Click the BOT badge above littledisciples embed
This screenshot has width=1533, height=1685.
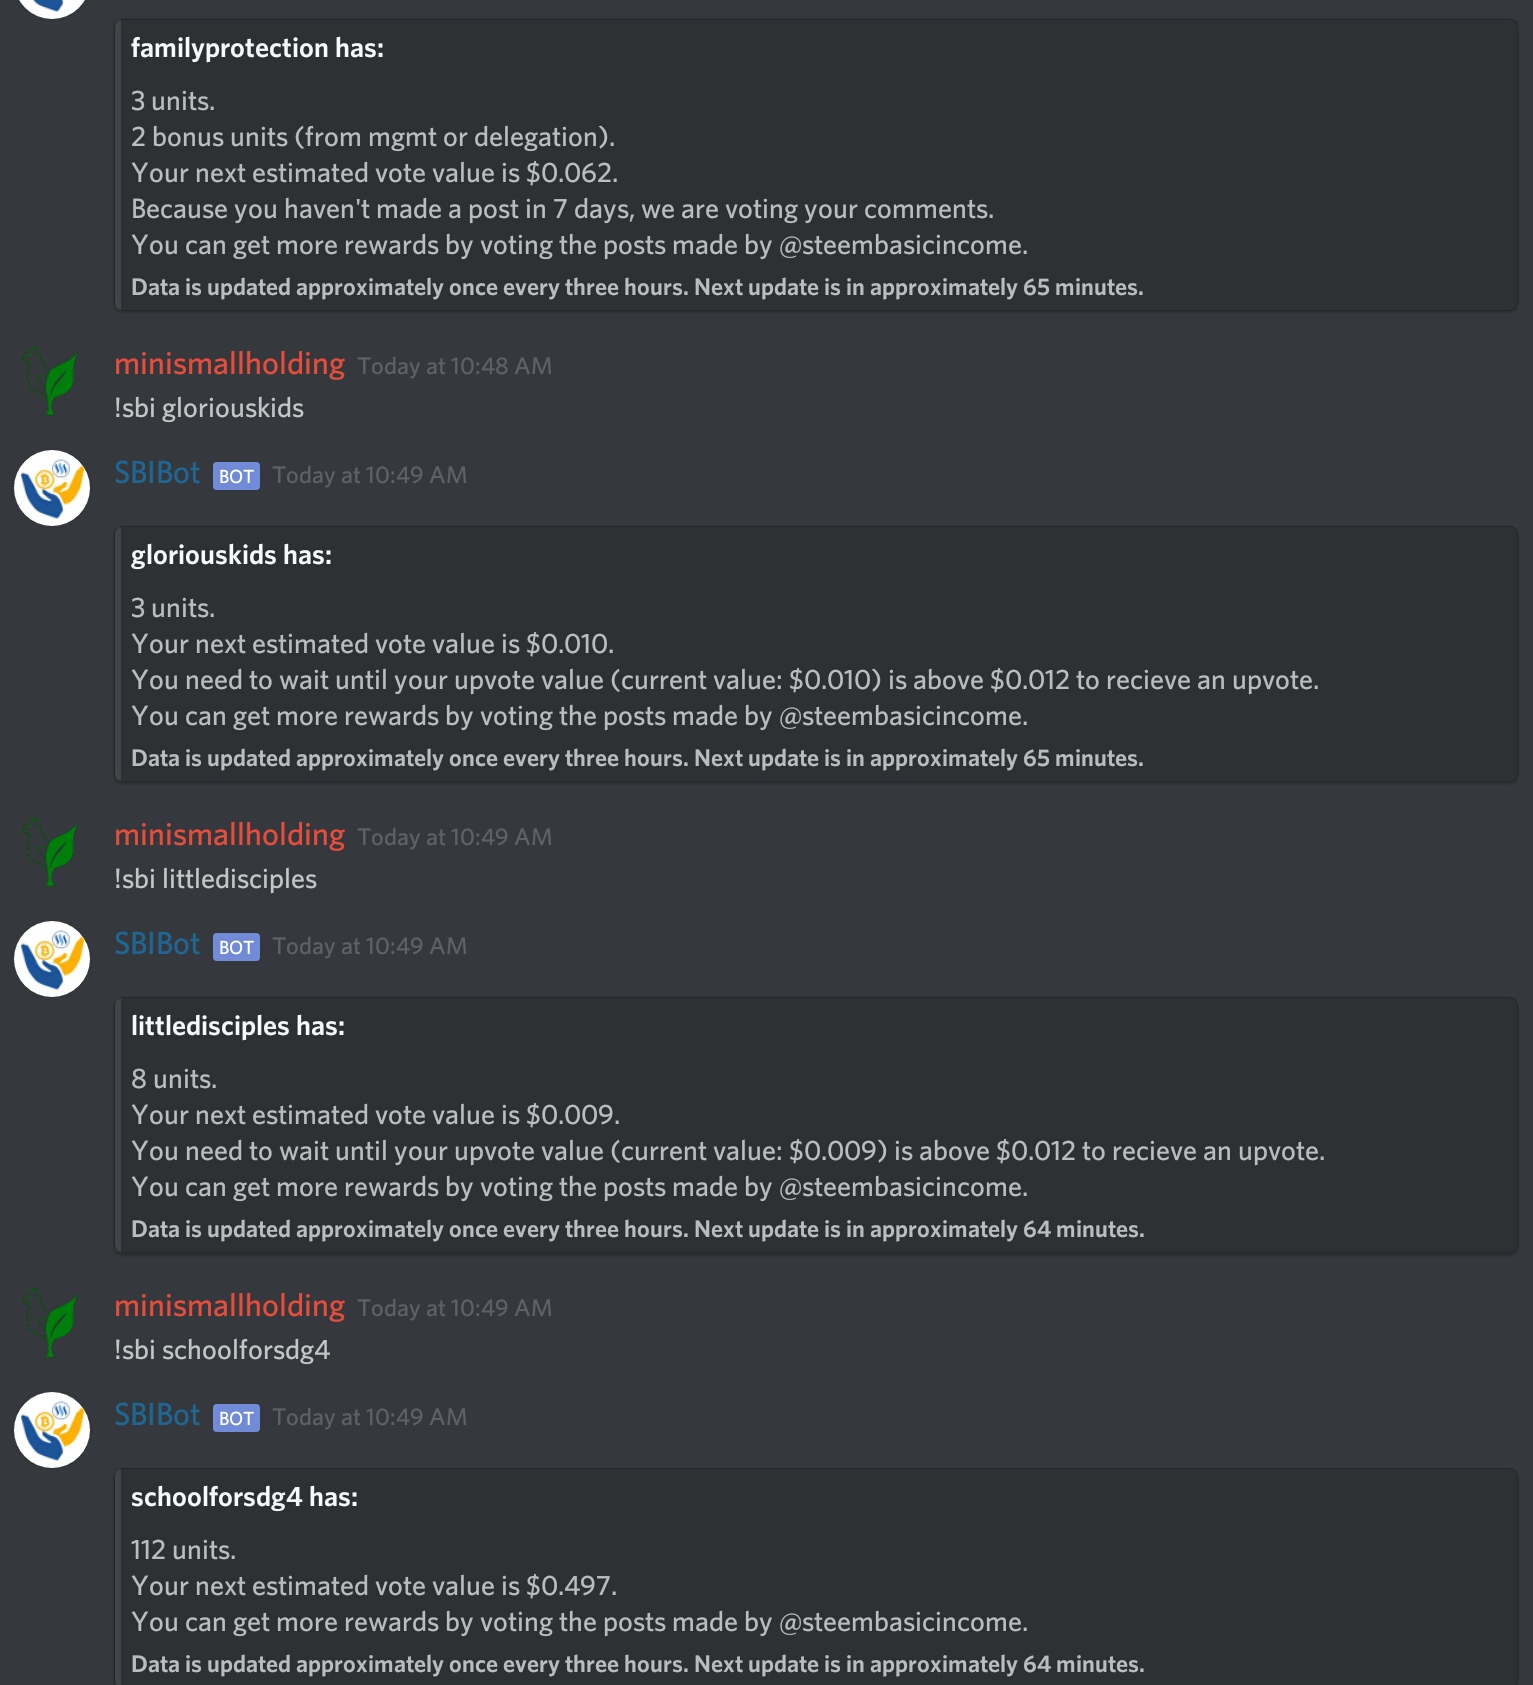(236, 947)
